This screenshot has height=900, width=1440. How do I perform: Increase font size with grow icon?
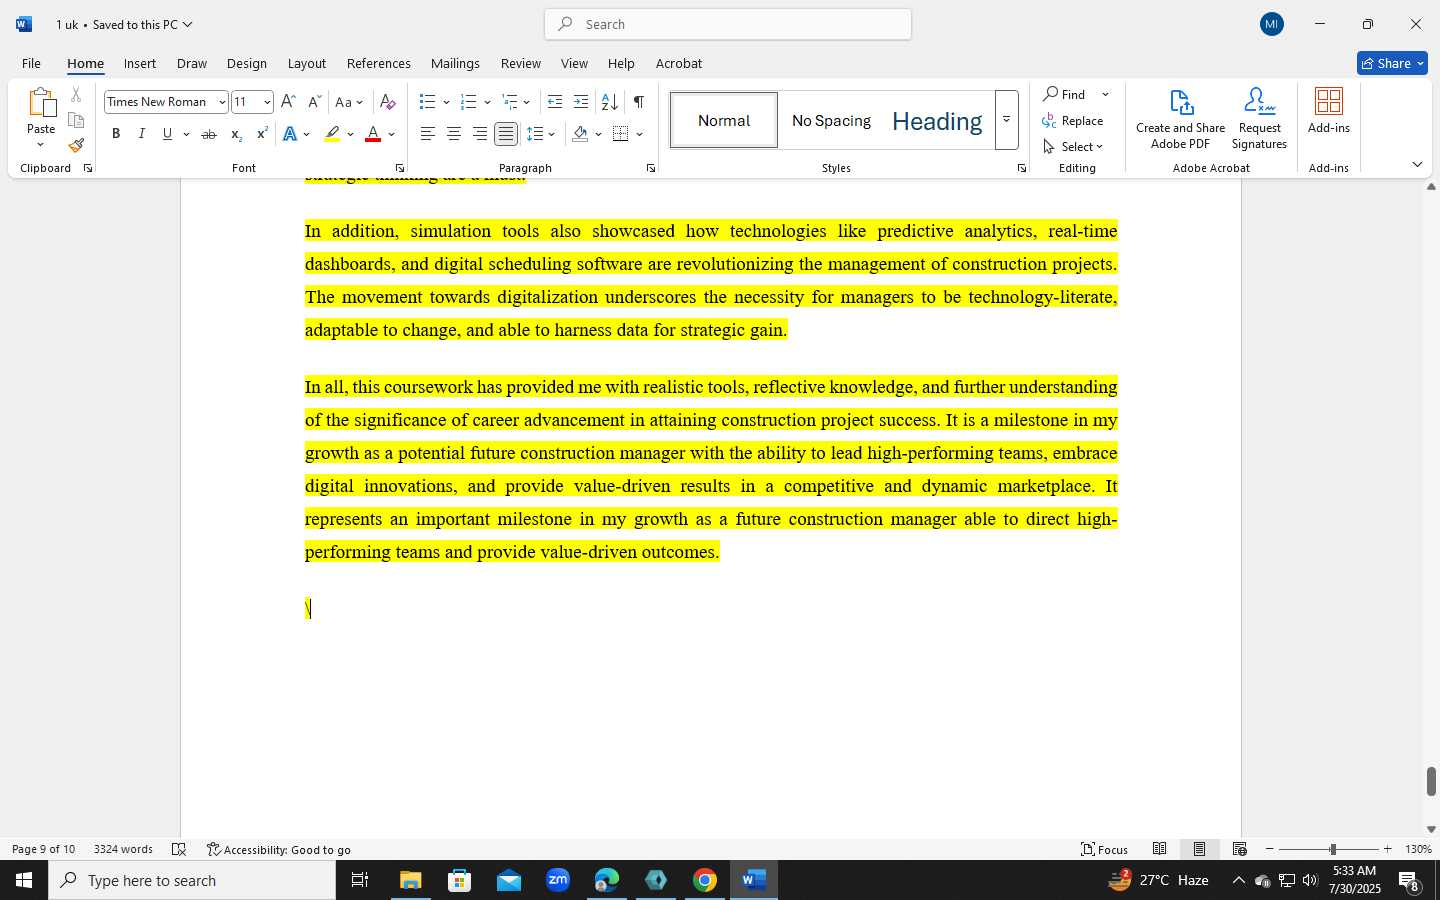coord(288,101)
